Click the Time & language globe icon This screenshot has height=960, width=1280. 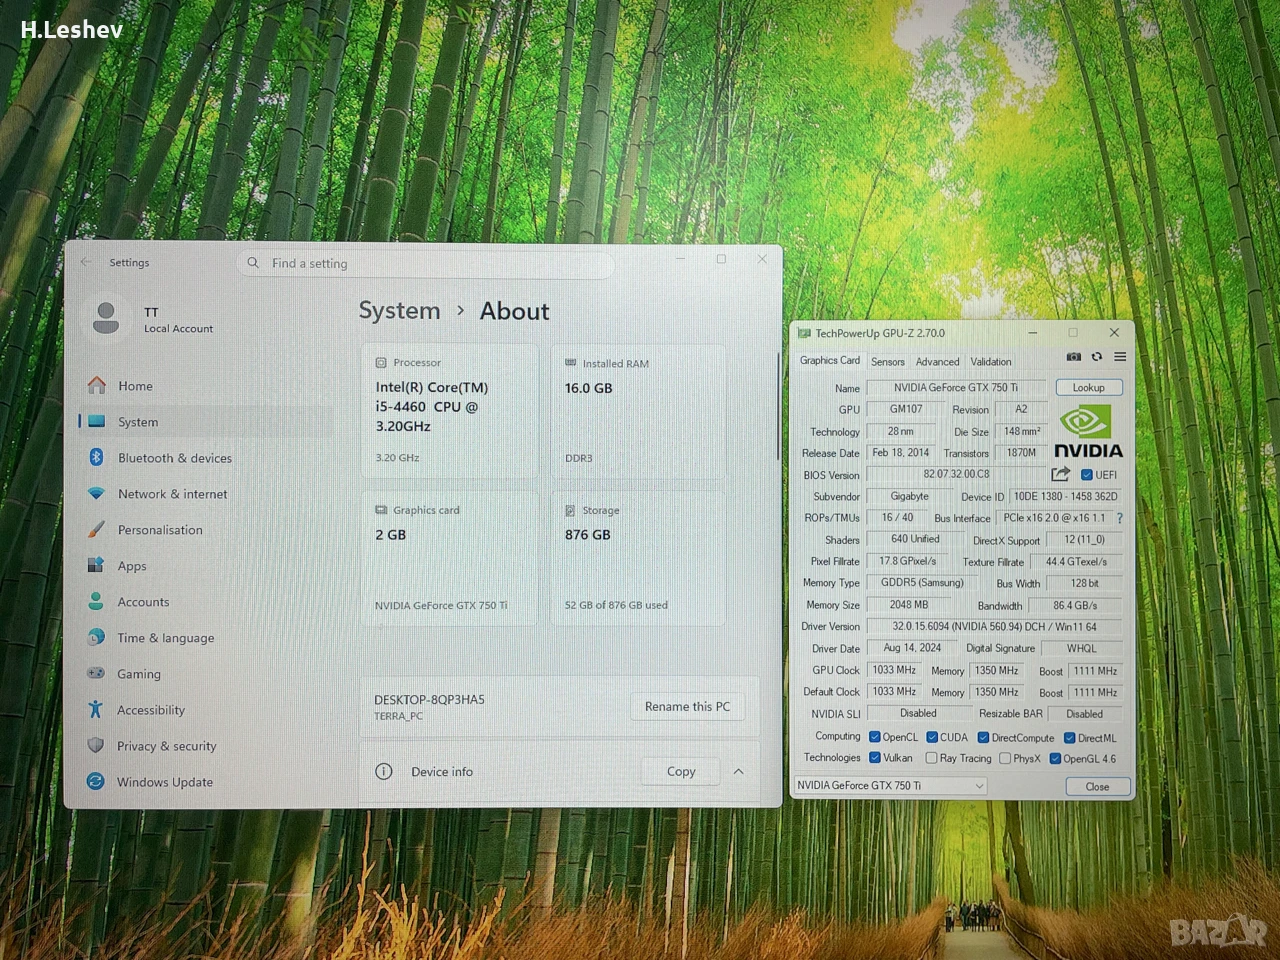[x=96, y=637]
